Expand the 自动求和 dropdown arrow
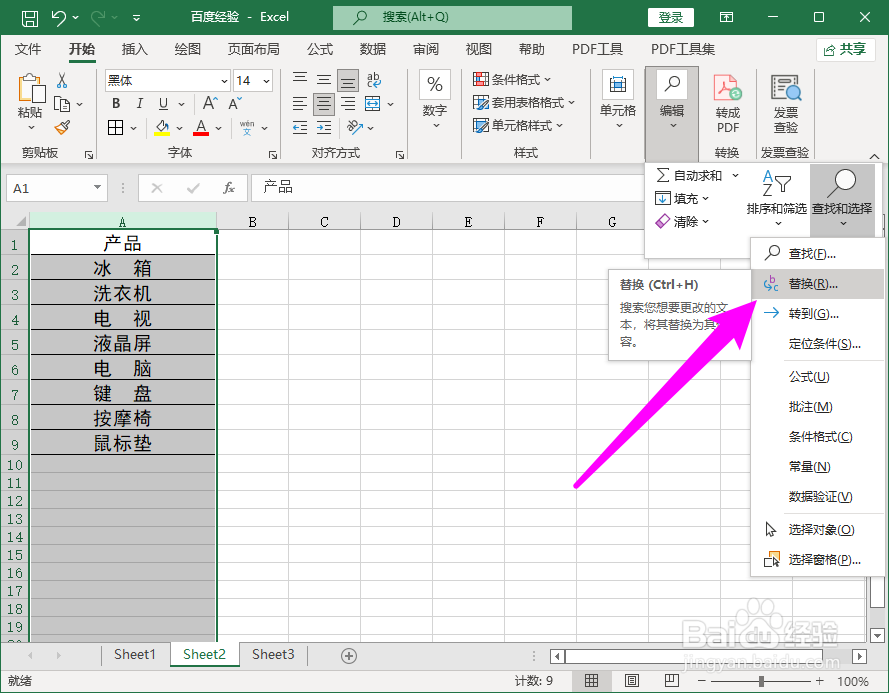This screenshot has height=693, width=889. pos(735,176)
